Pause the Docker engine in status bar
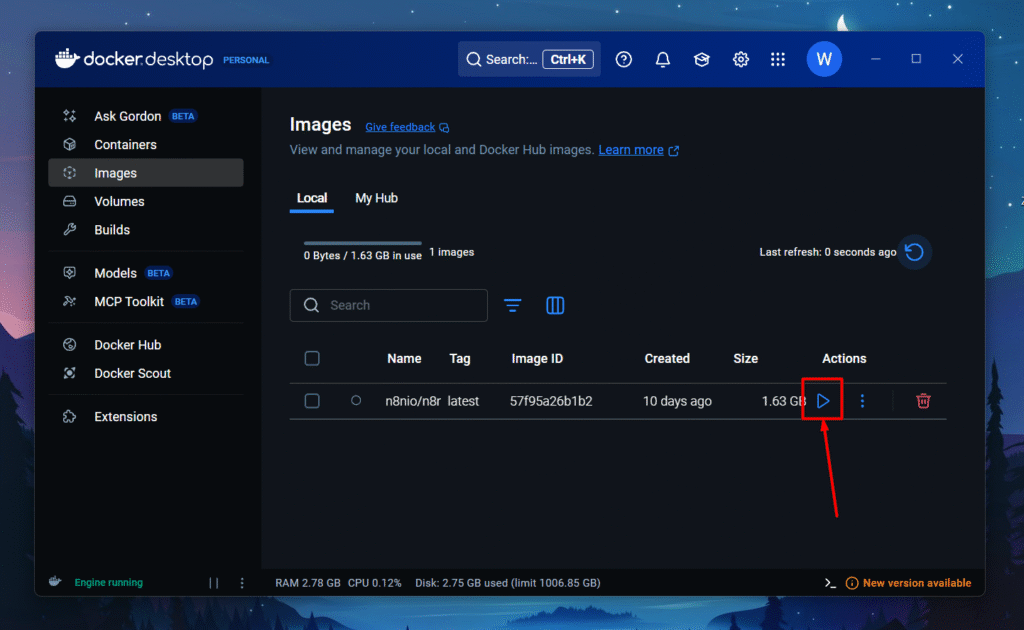1024x630 pixels. point(213,583)
